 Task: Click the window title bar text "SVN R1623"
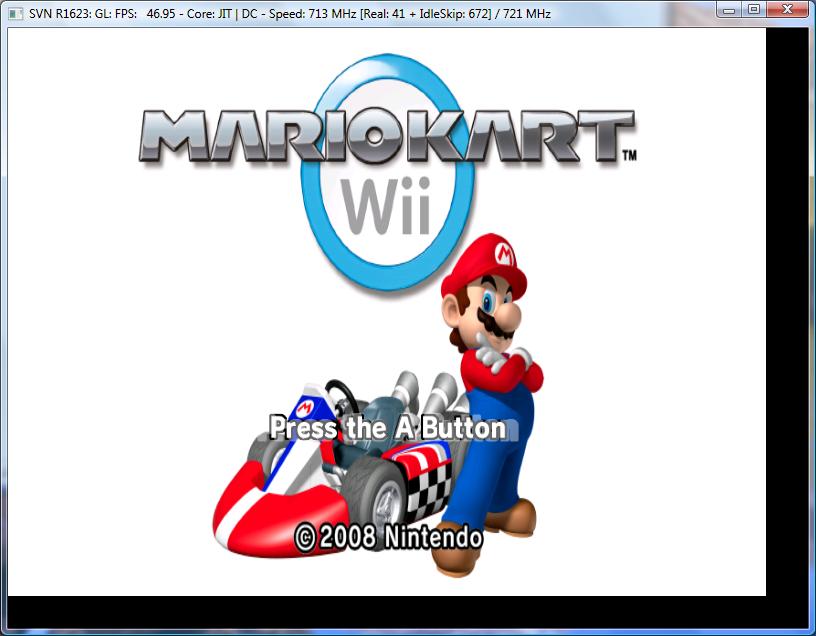click(58, 14)
